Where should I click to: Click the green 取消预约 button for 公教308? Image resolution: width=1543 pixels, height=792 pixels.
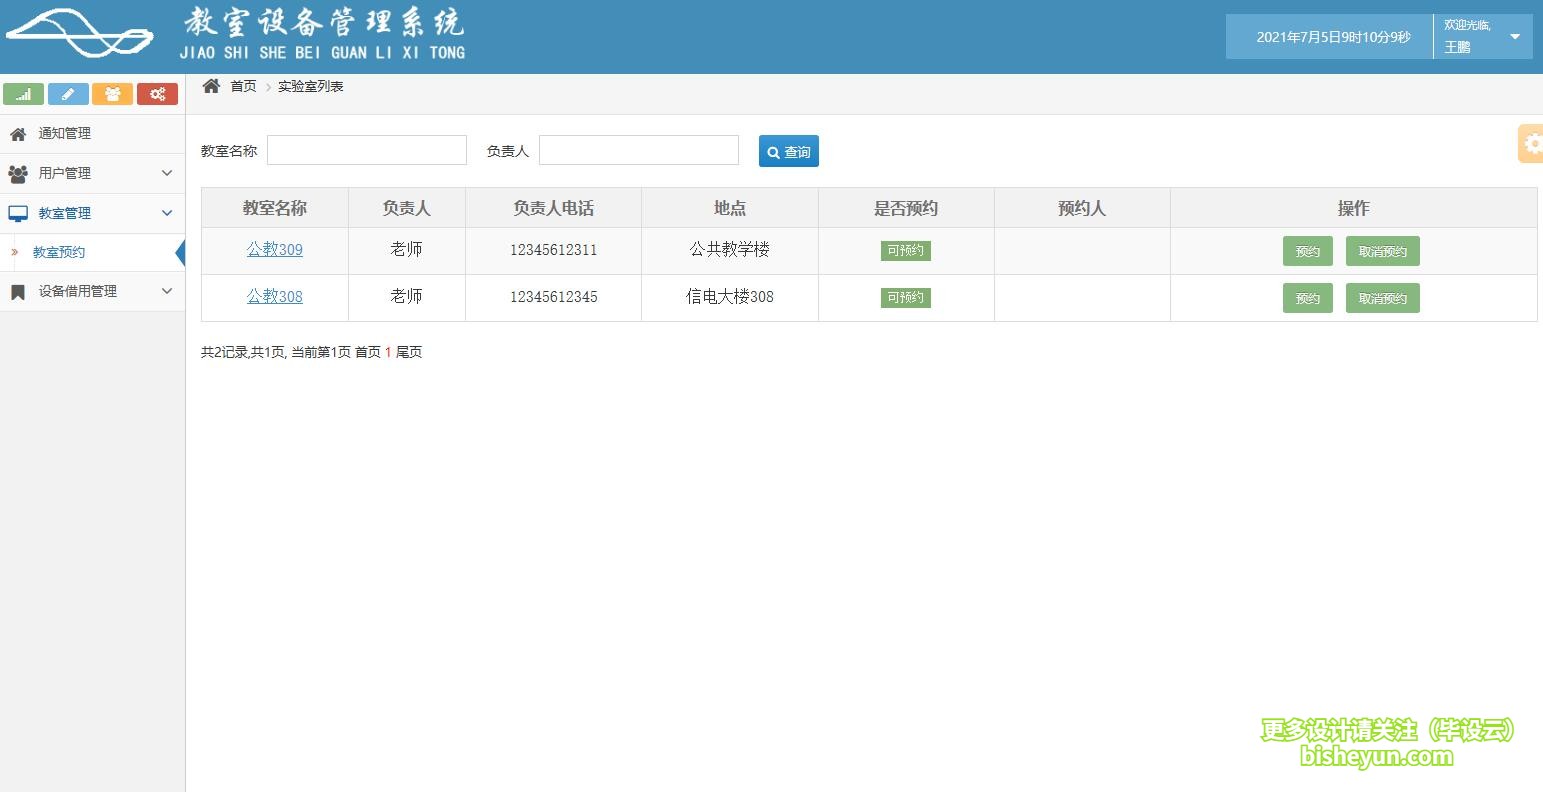point(1382,297)
